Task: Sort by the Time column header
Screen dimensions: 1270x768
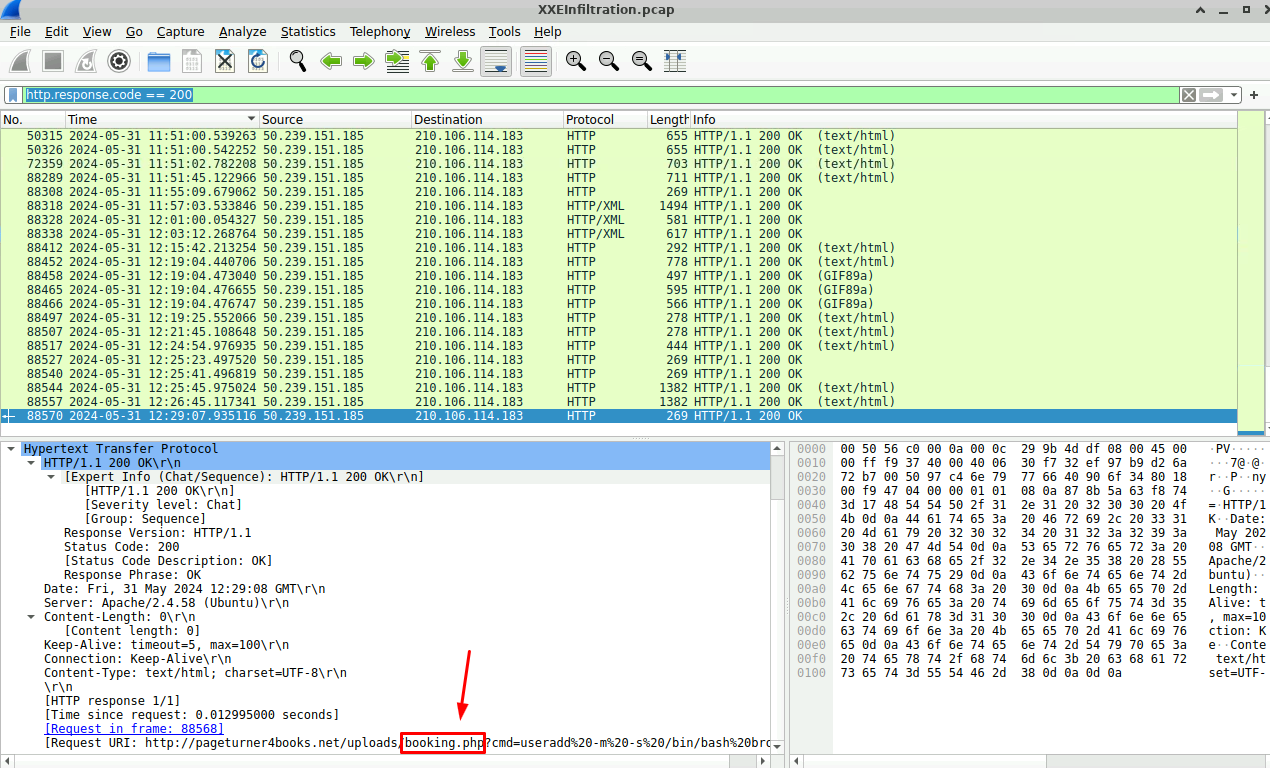Action: [x=161, y=119]
